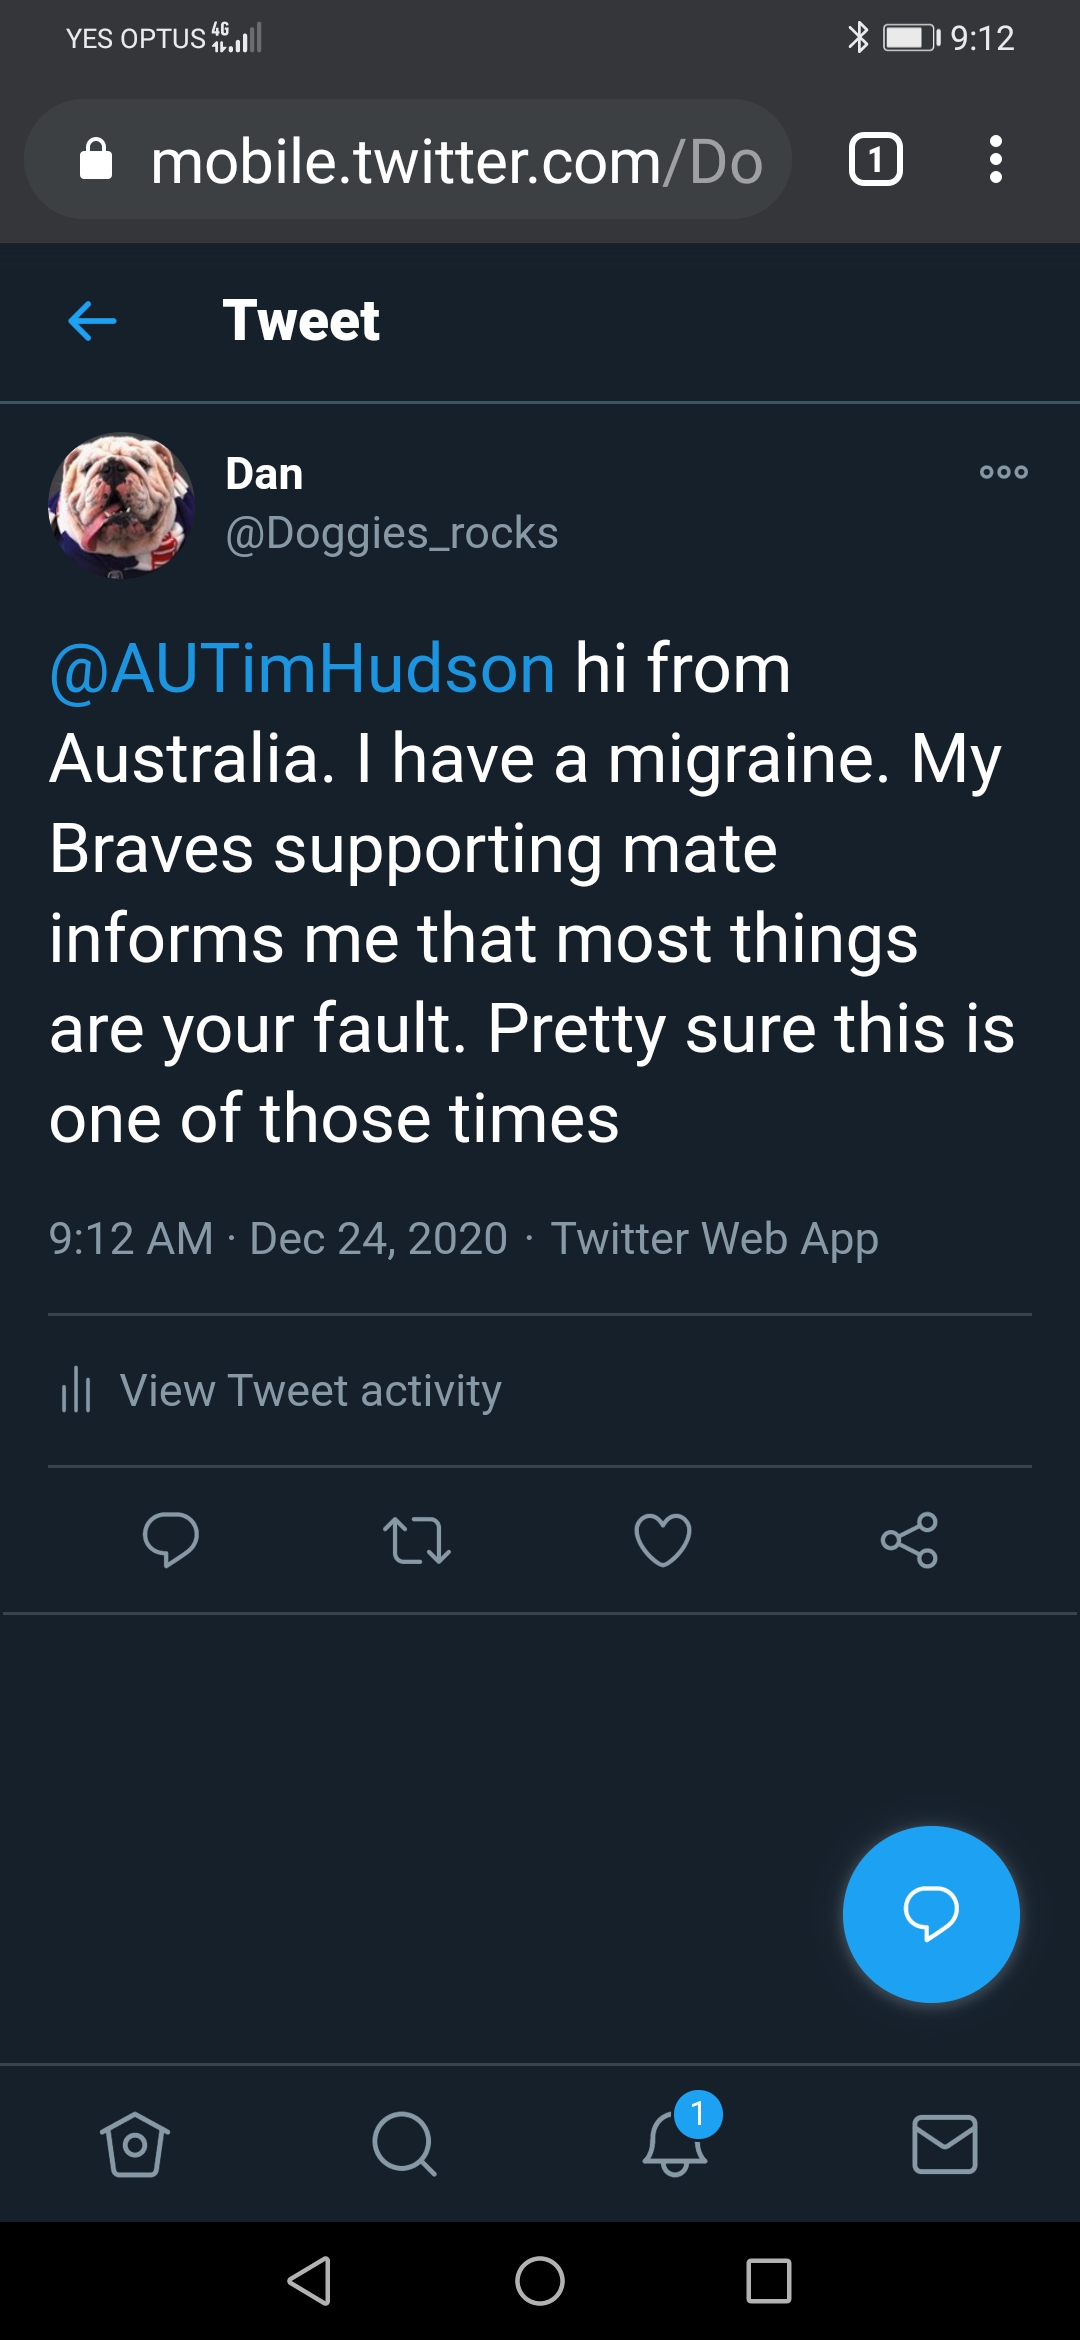Open the Home tab in bottom bar

pyautogui.click(x=135, y=2144)
